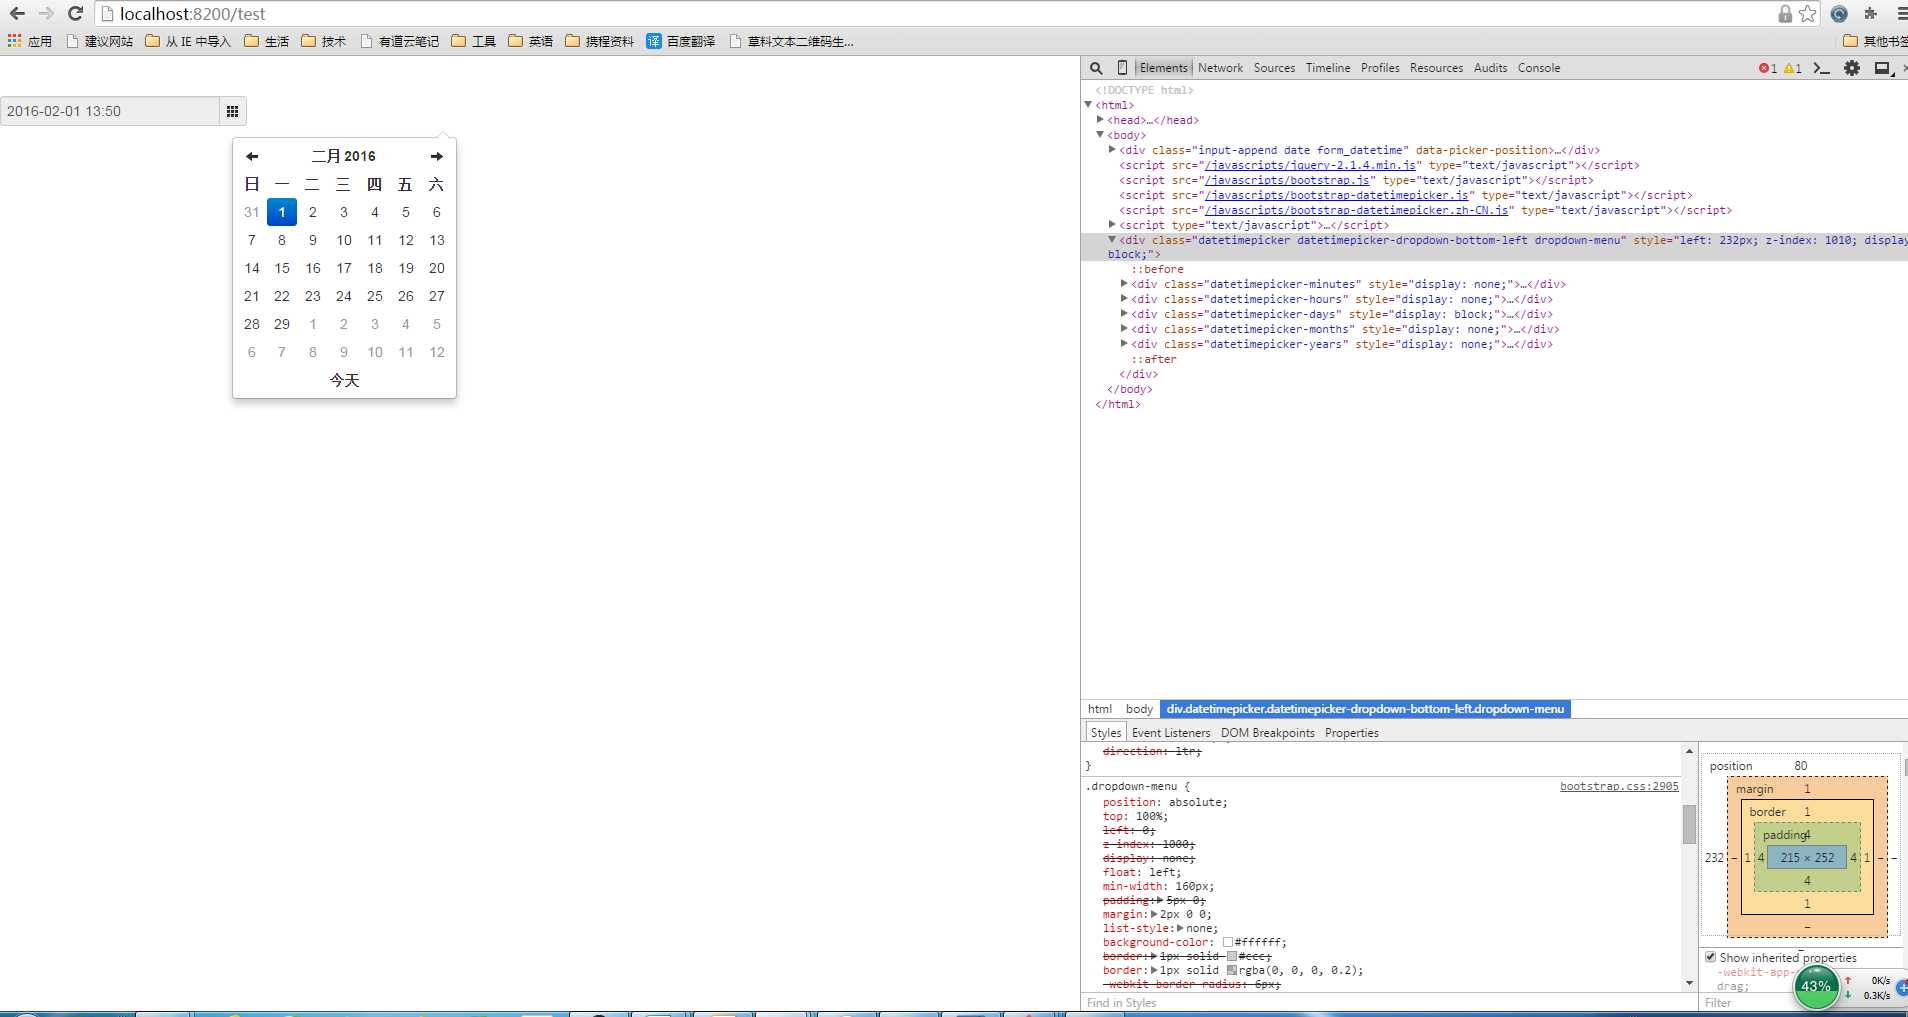
Task: Open the Resources tab
Action: pyautogui.click(x=1436, y=68)
